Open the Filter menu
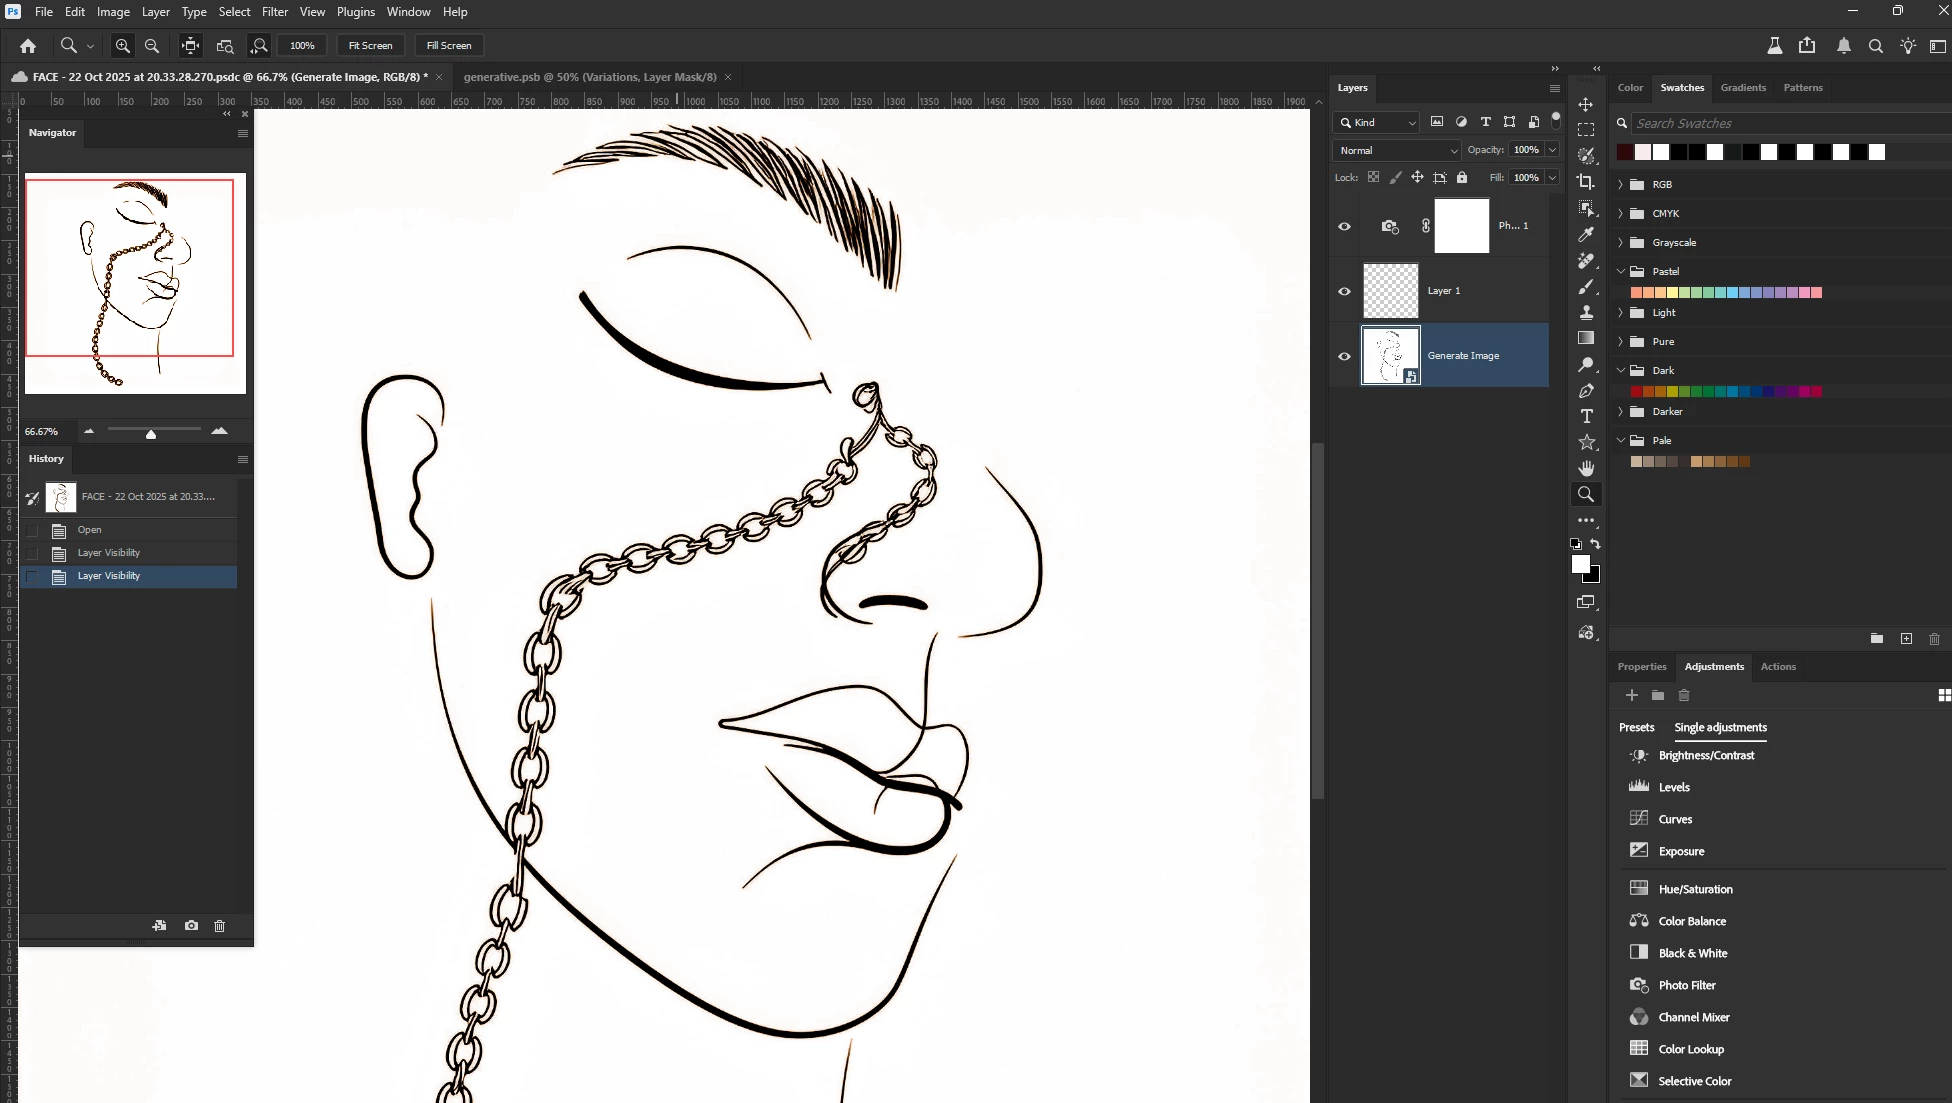 274,12
